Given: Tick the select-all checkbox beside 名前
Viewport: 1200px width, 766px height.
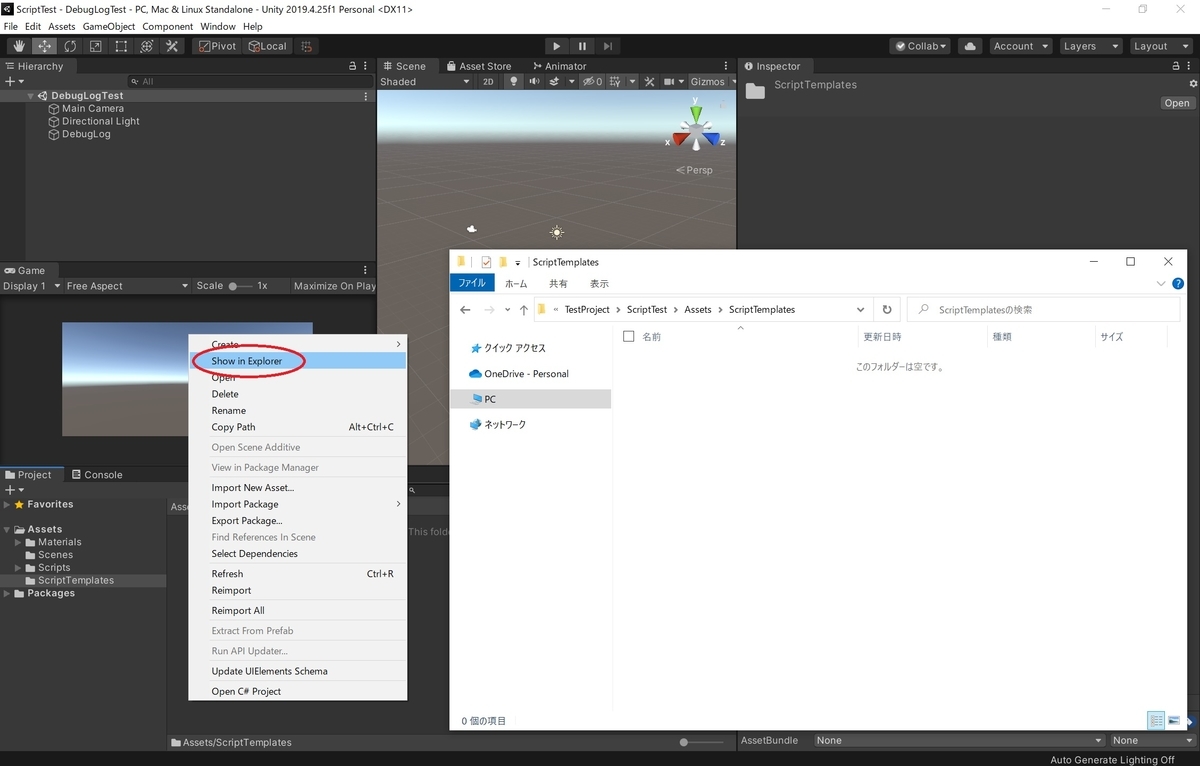Looking at the screenshot, I should click(629, 337).
